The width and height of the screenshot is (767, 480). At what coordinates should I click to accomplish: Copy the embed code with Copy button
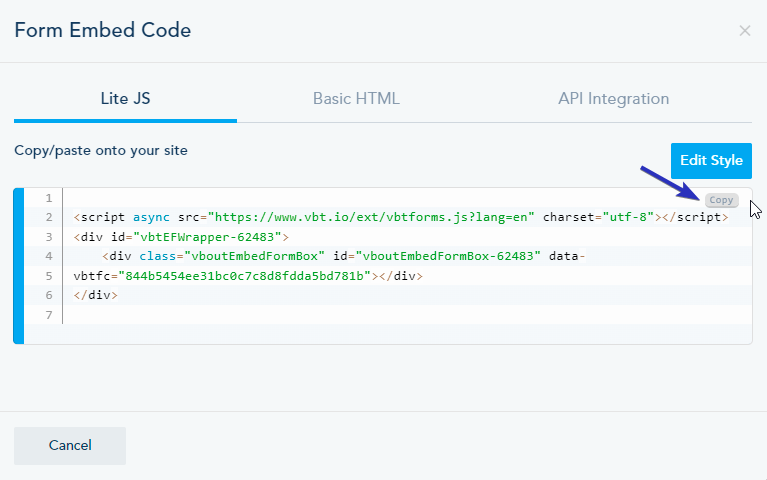coord(722,200)
